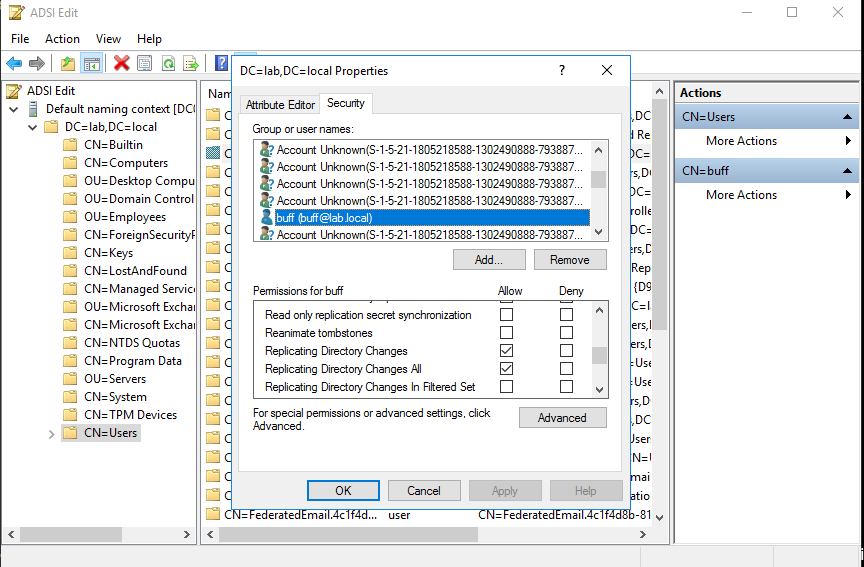Click the OU=Servers folder icon
864x567 pixels.
pyautogui.click(x=70, y=379)
